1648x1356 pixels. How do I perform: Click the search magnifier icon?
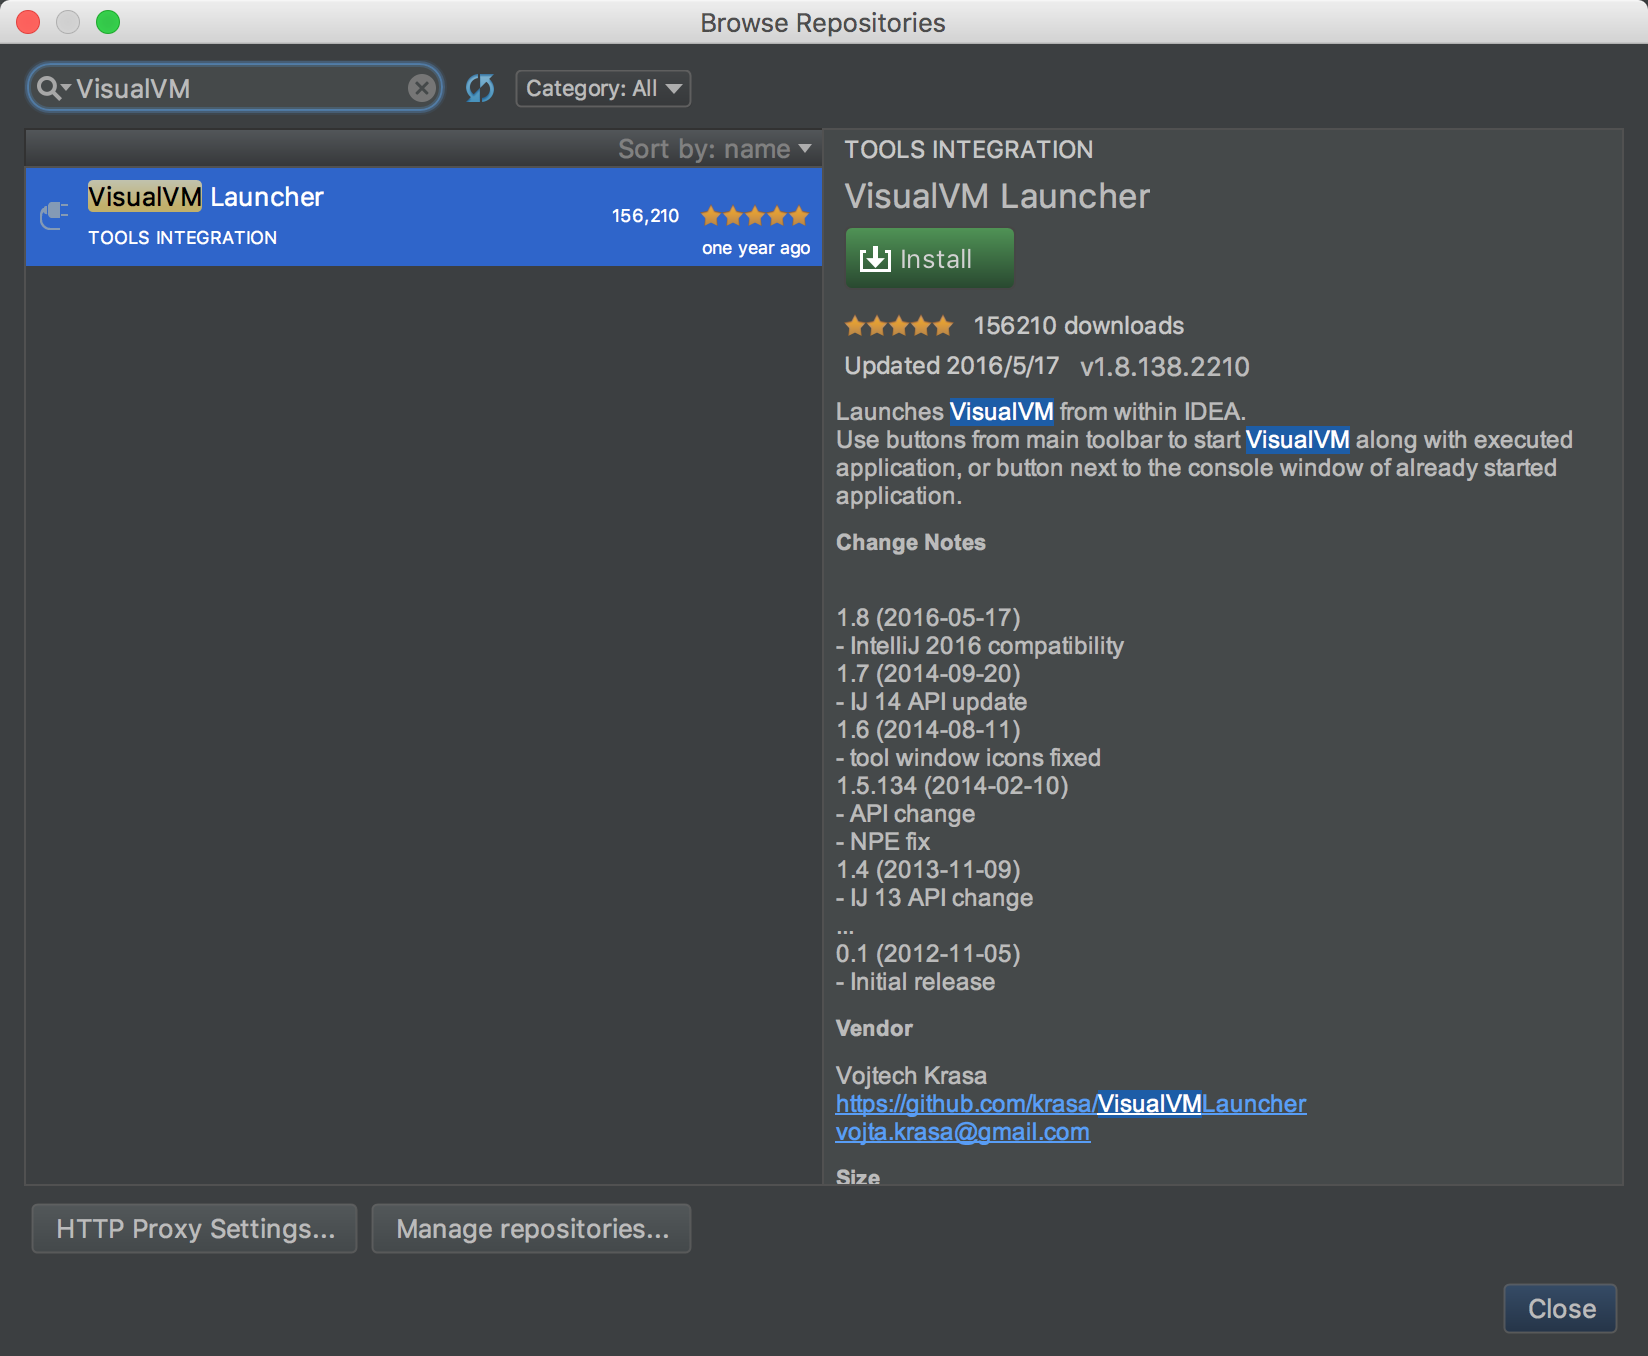coord(48,88)
